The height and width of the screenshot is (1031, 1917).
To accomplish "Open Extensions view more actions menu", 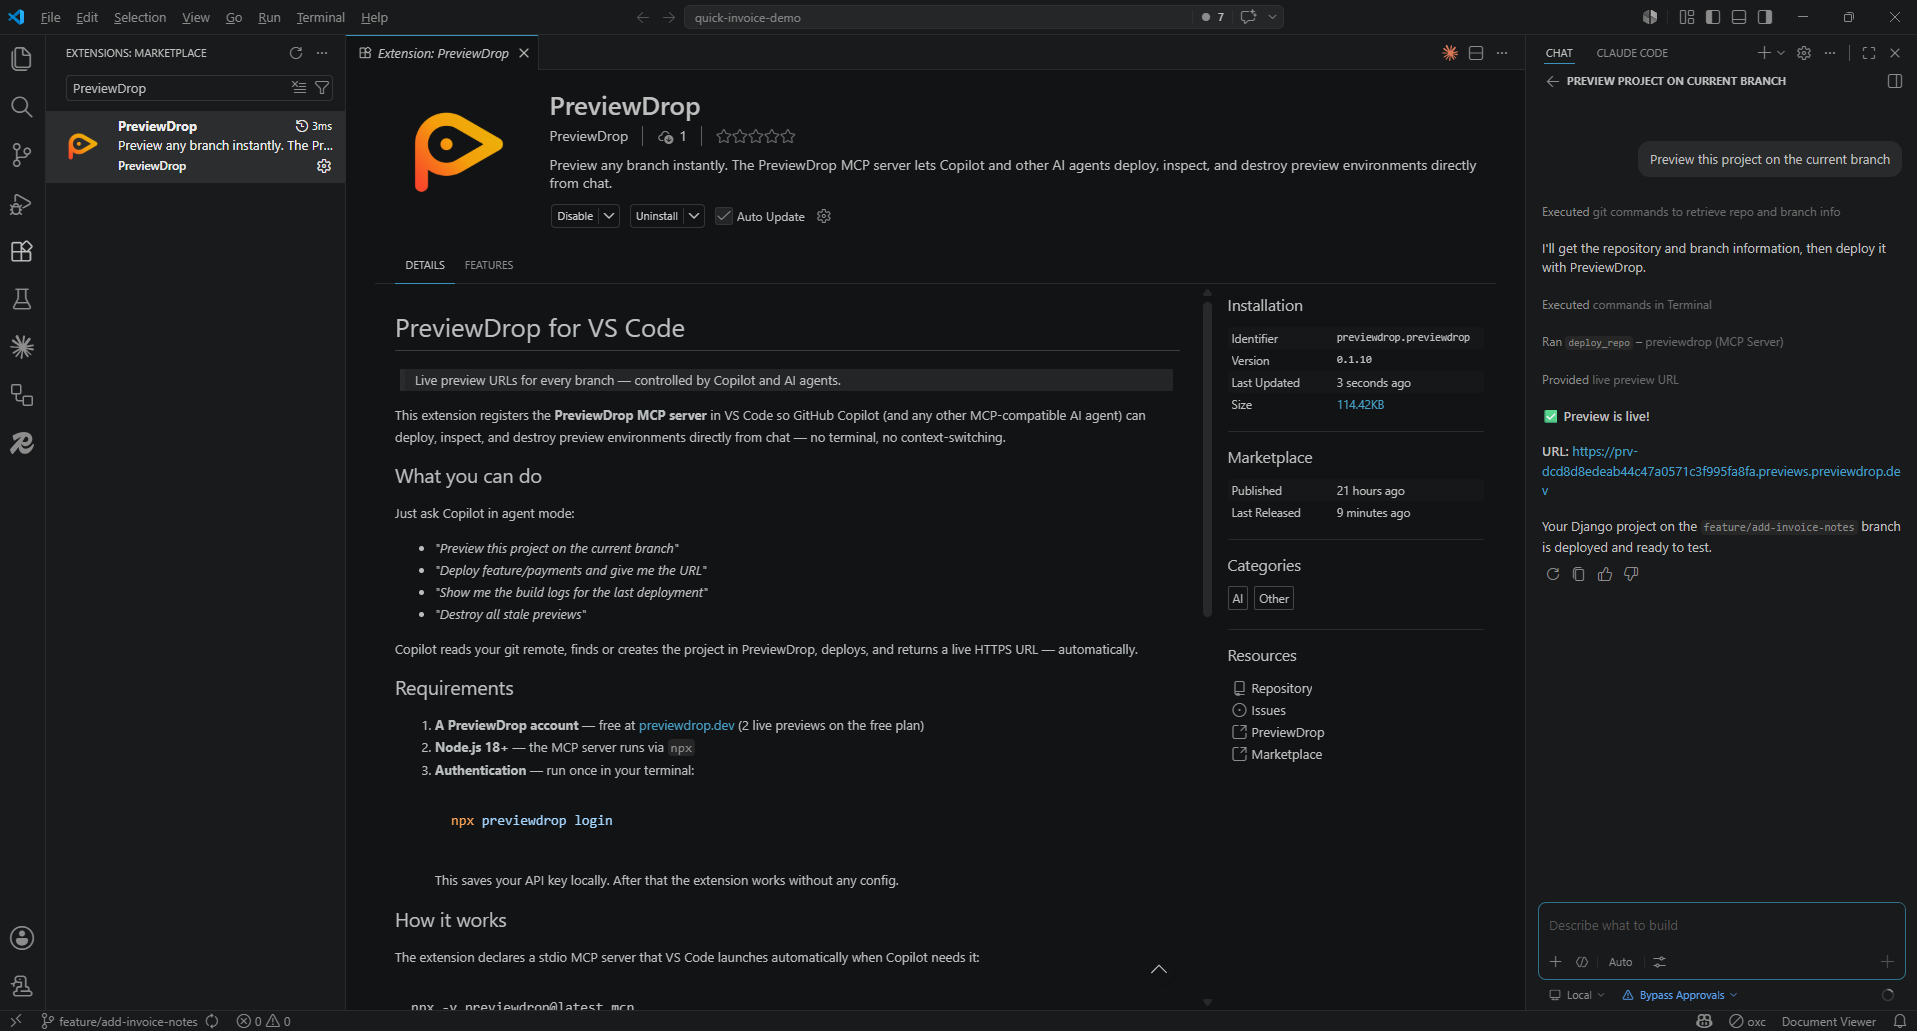I will [x=322, y=53].
